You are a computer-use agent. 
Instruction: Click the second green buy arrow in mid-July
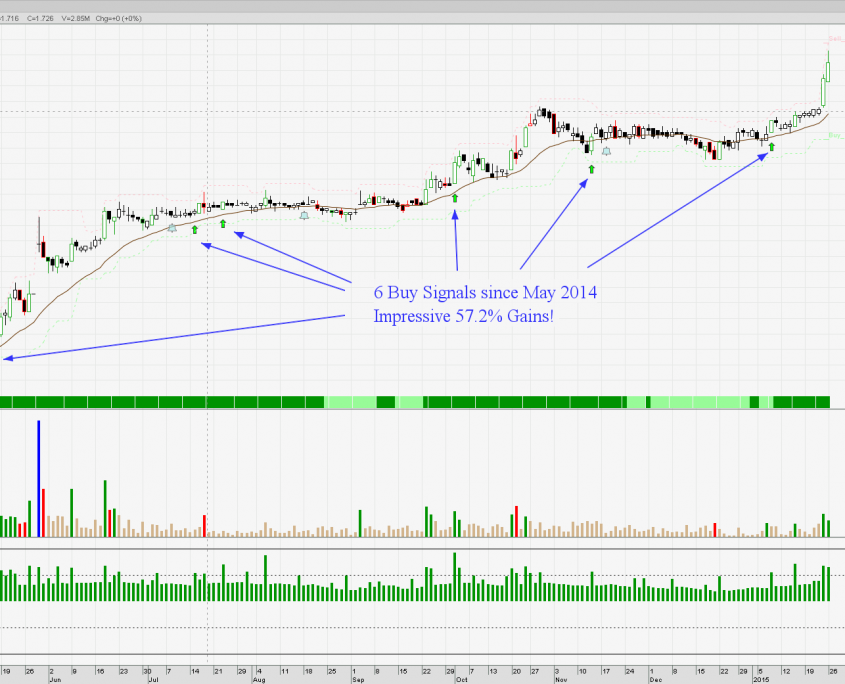(223, 224)
